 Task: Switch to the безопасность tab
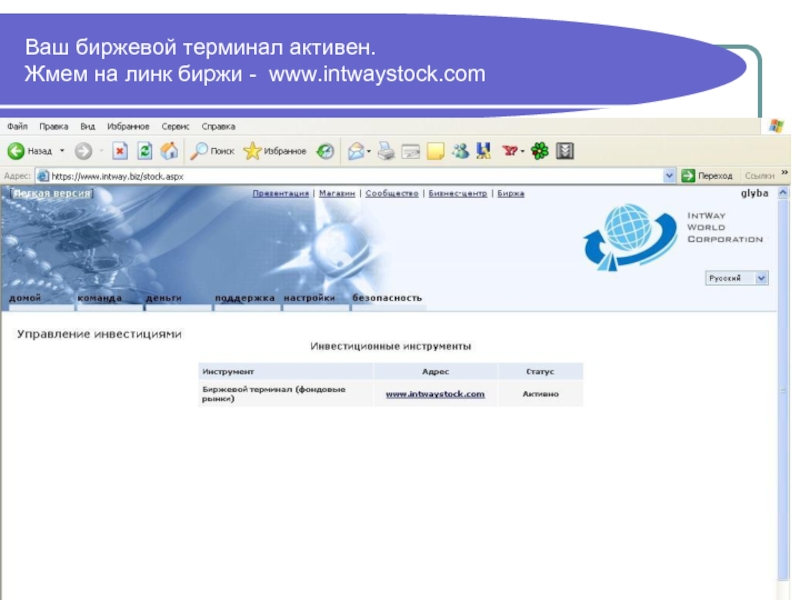pos(387,298)
